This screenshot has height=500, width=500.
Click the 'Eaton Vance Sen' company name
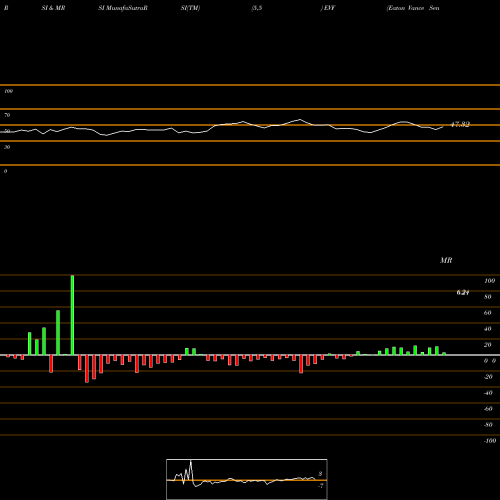[413, 8]
